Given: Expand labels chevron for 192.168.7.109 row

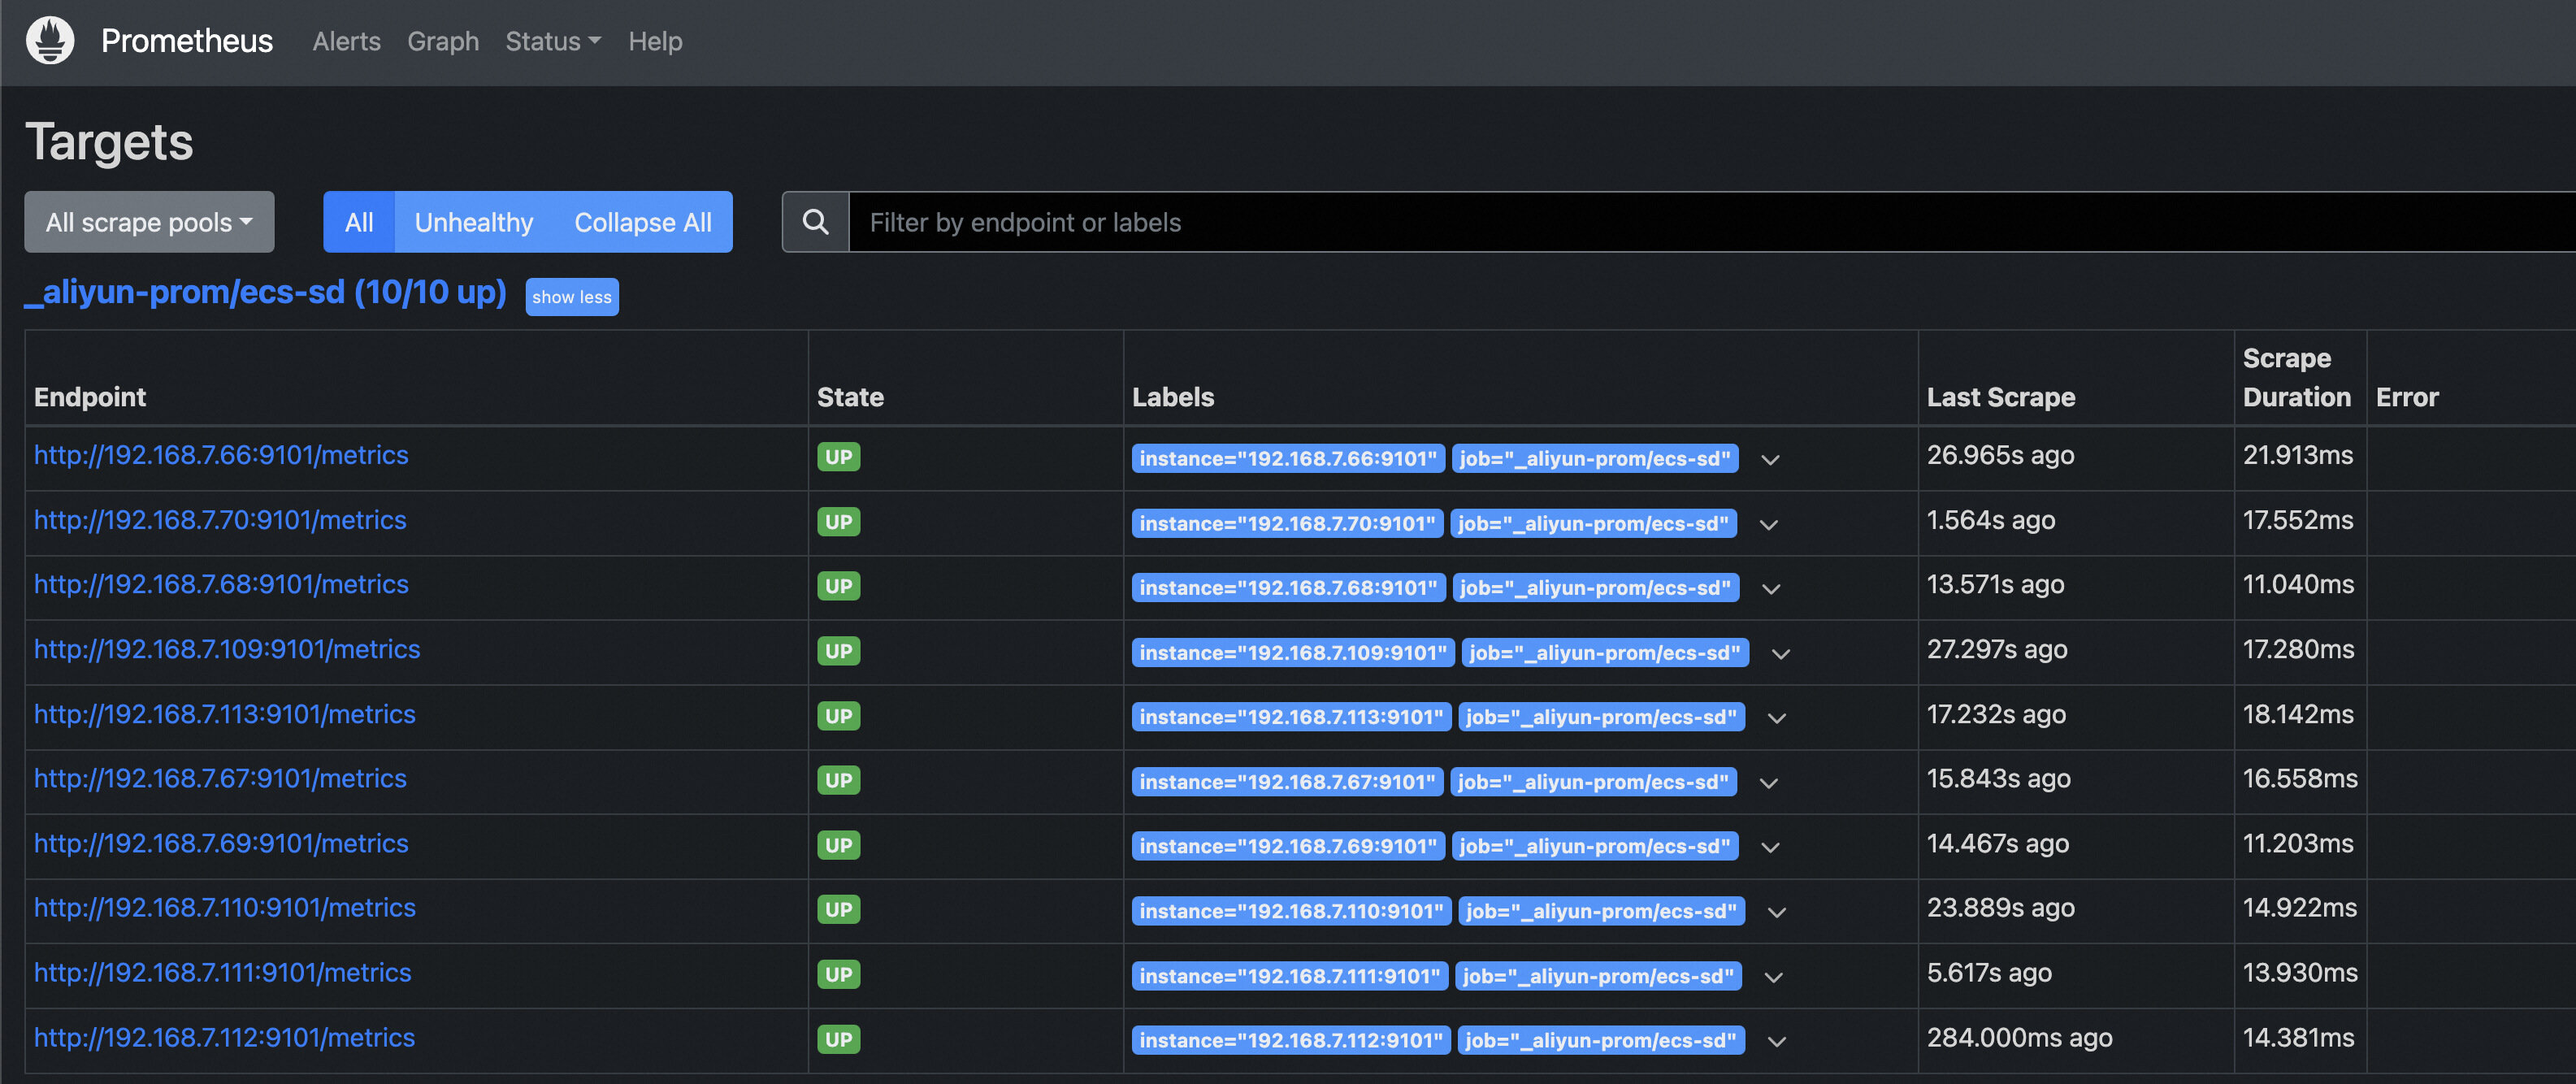Looking at the screenshot, I should (1780, 654).
